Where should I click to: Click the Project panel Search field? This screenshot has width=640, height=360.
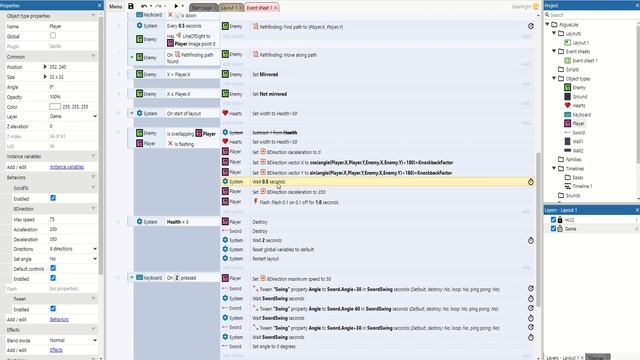coord(590,15)
